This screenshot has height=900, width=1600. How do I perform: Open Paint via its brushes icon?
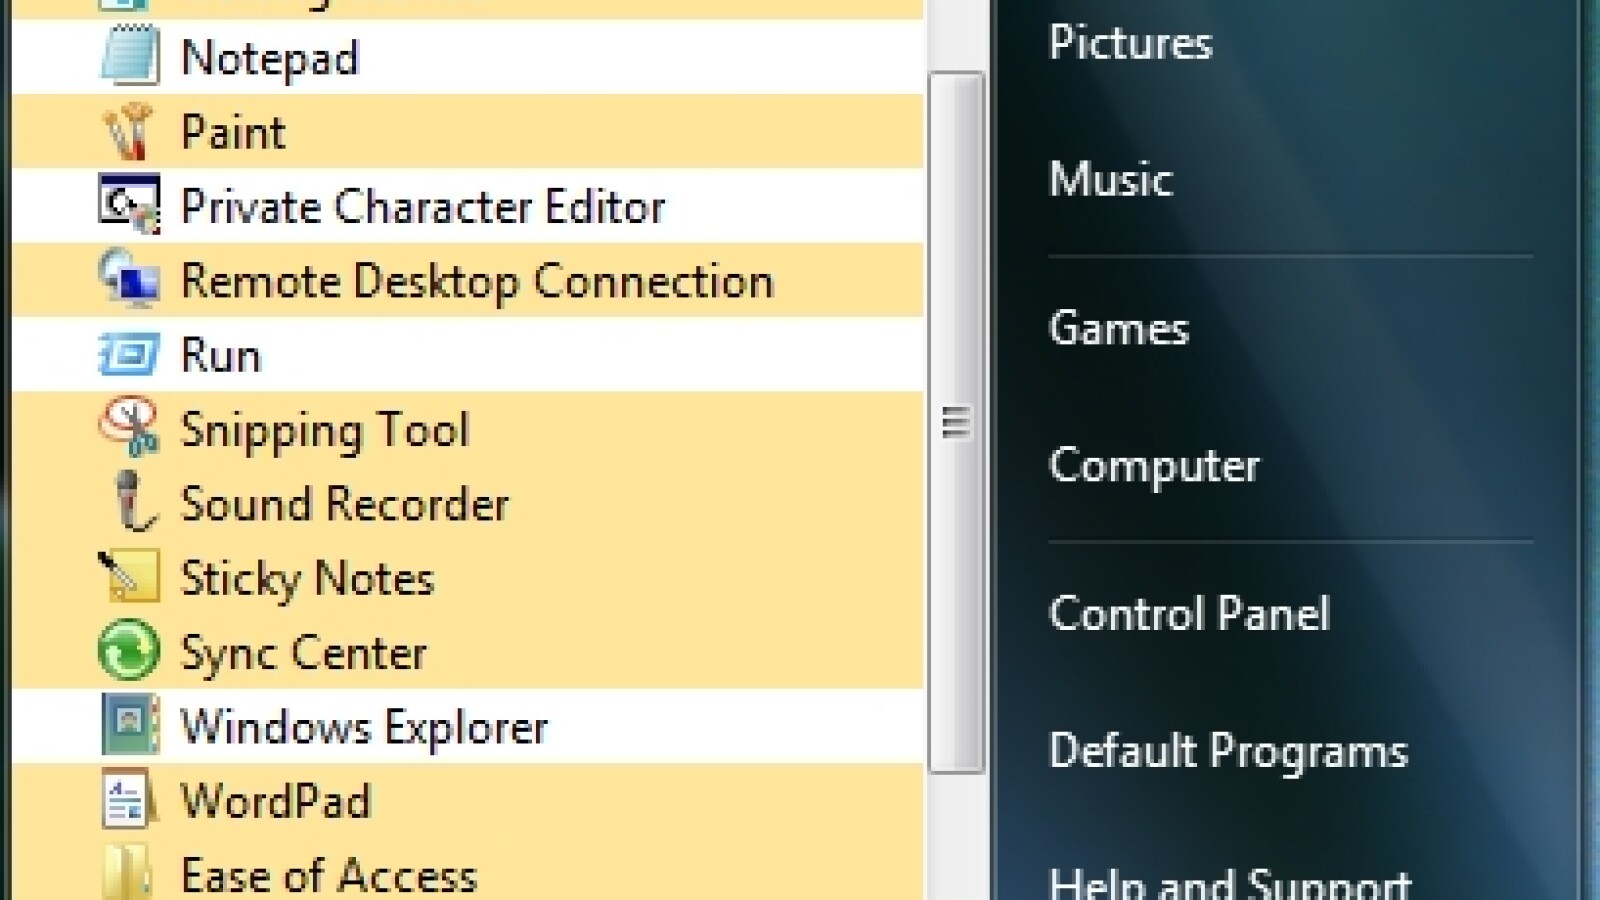coord(129,131)
